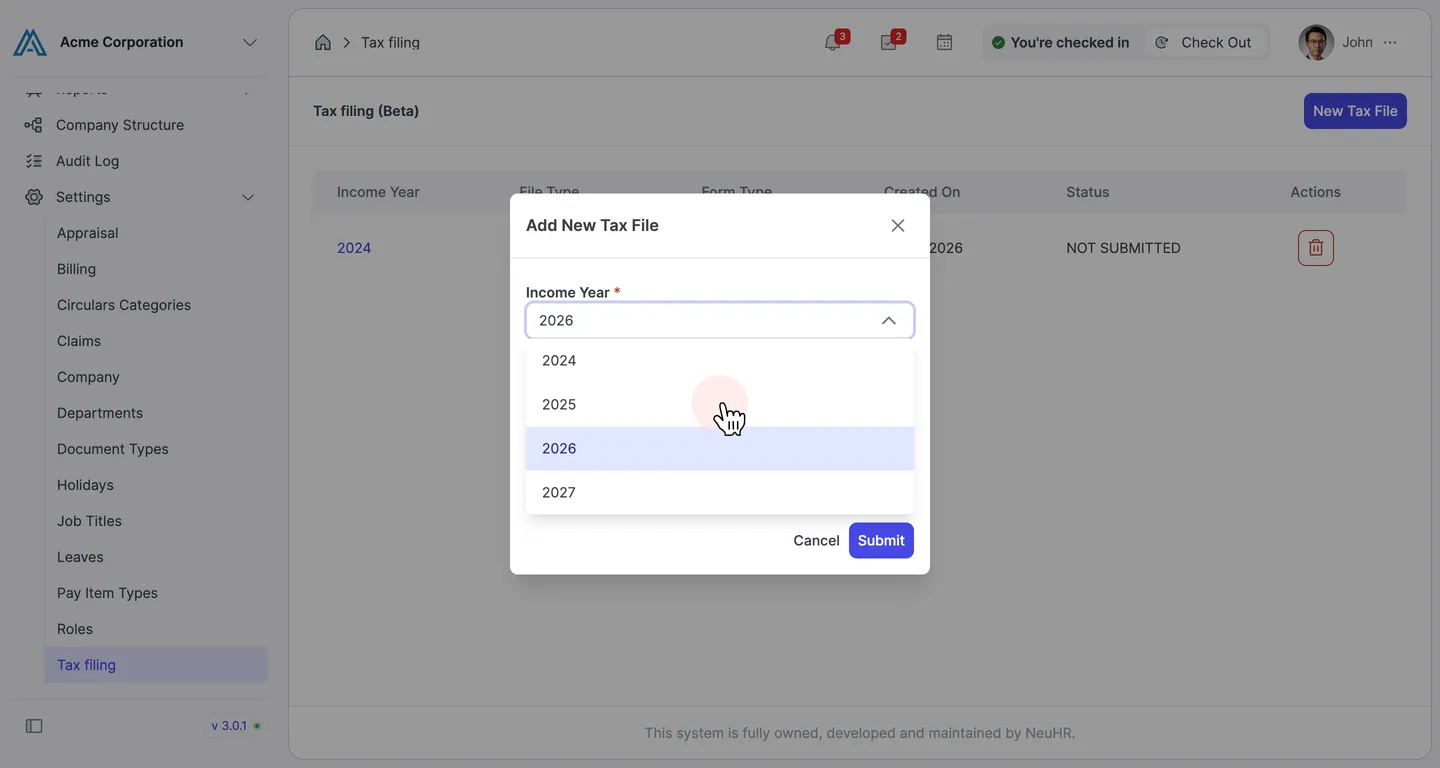Click the Settings gear icon
Viewport: 1440px width, 768px height.
pos(34,197)
